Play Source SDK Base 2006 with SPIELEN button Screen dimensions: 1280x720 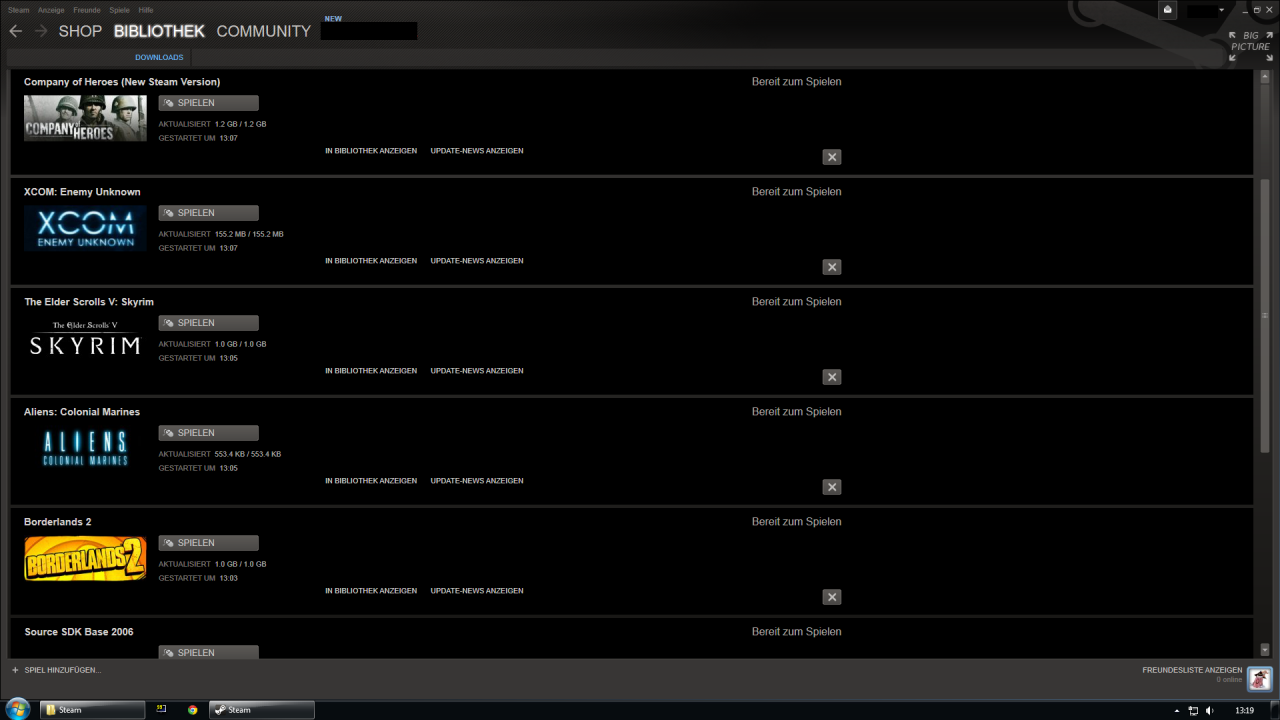point(208,652)
